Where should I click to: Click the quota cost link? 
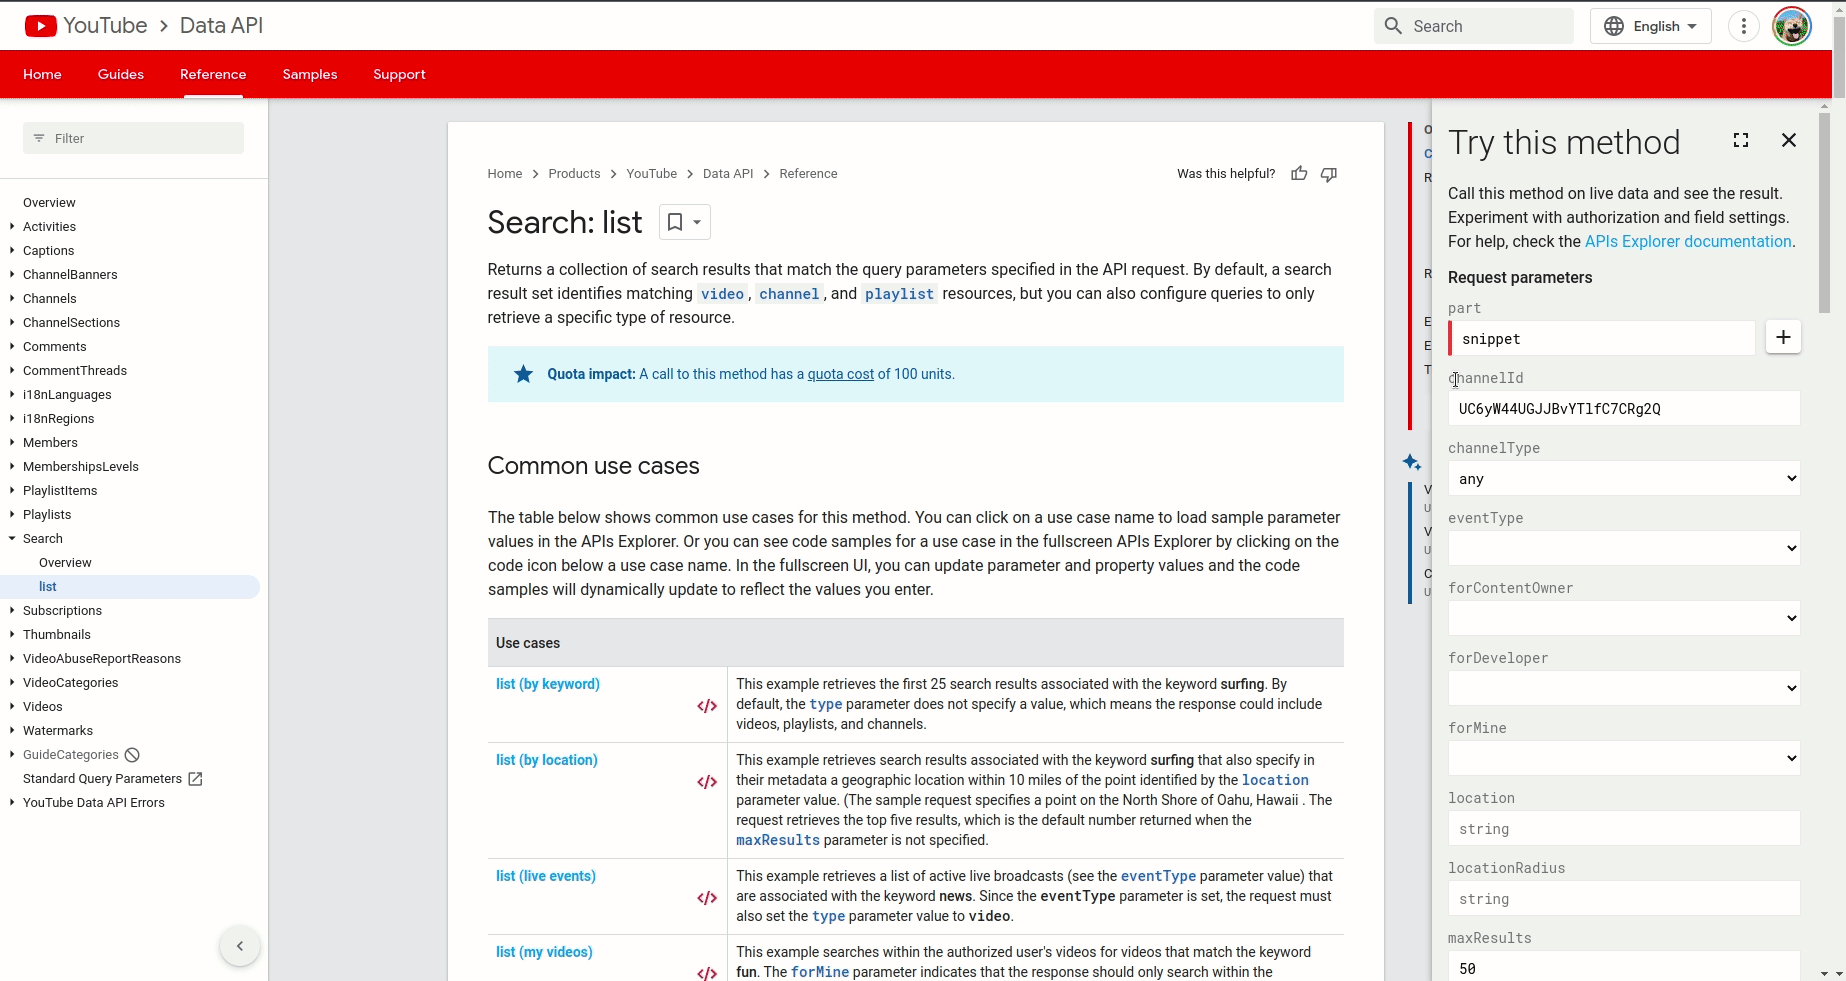(839, 373)
